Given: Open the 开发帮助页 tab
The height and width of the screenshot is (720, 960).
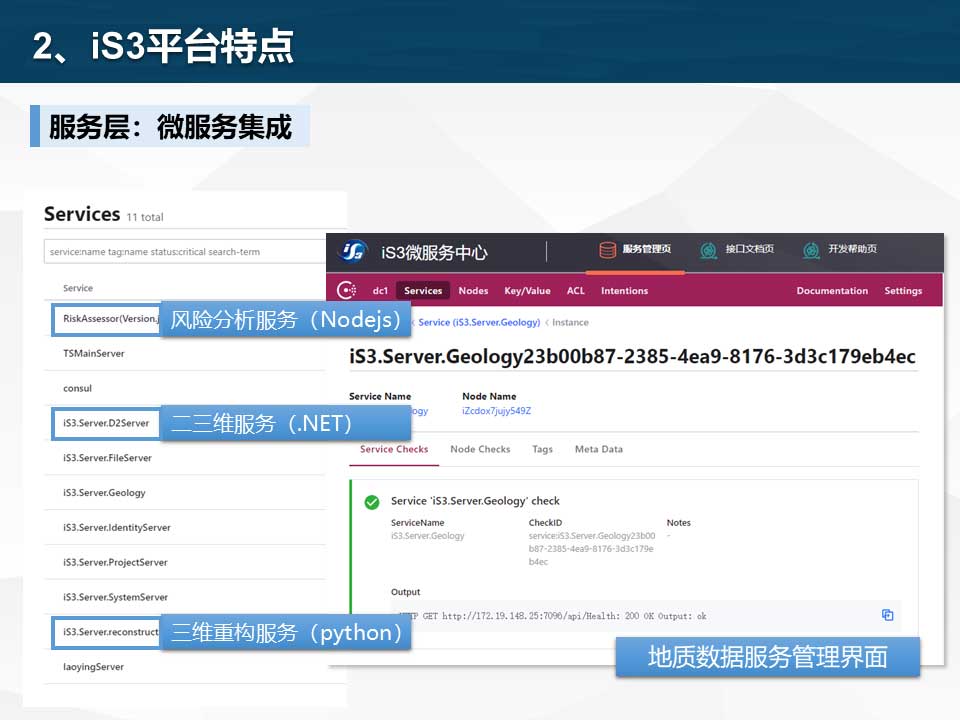Looking at the screenshot, I should [x=839, y=250].
